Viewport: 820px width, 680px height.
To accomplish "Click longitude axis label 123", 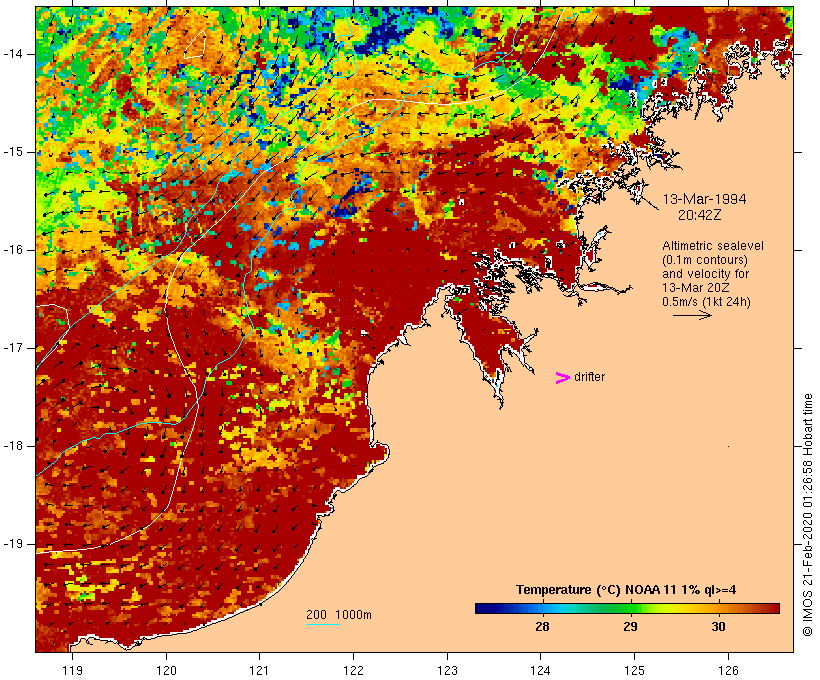I will tap(447, 670).
